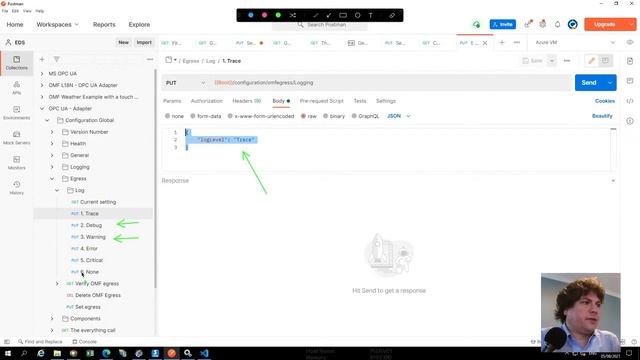640x360 pixels.
Task: Open the info icon in right sidebar
Action: click(630, 121)
